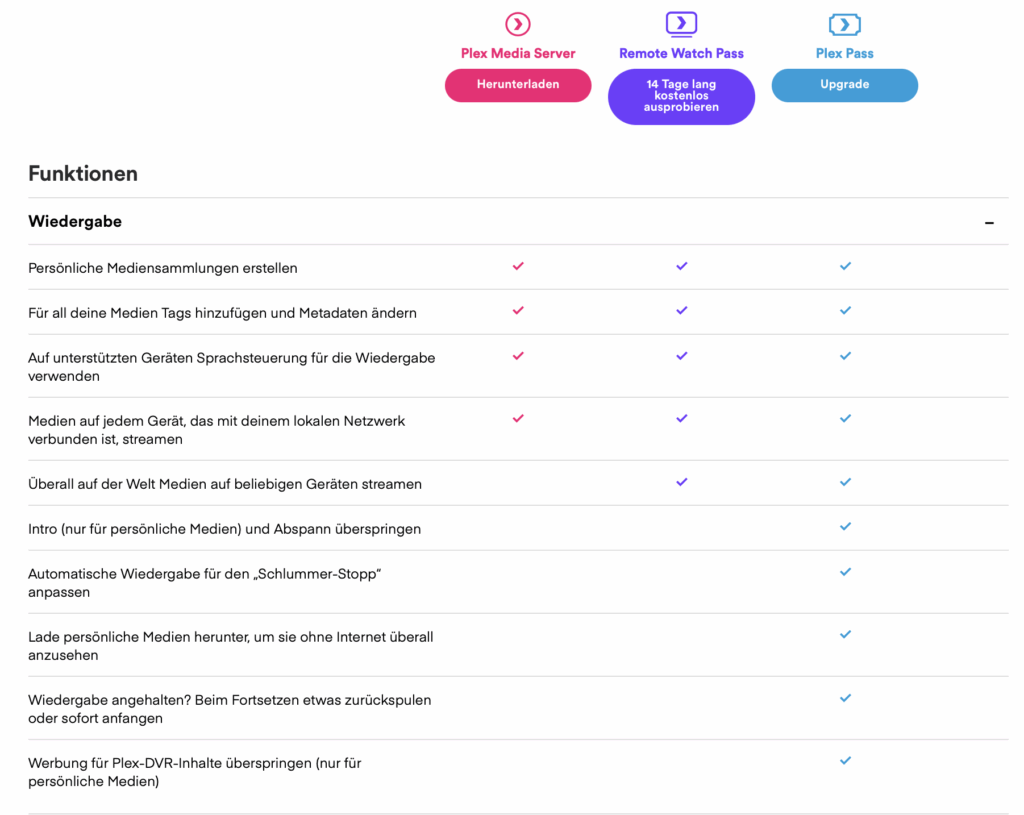Viewport: 1024px width, 815px height.
Task: Click blue checkmark for Intro überspringen row
Action: (845, 527)
